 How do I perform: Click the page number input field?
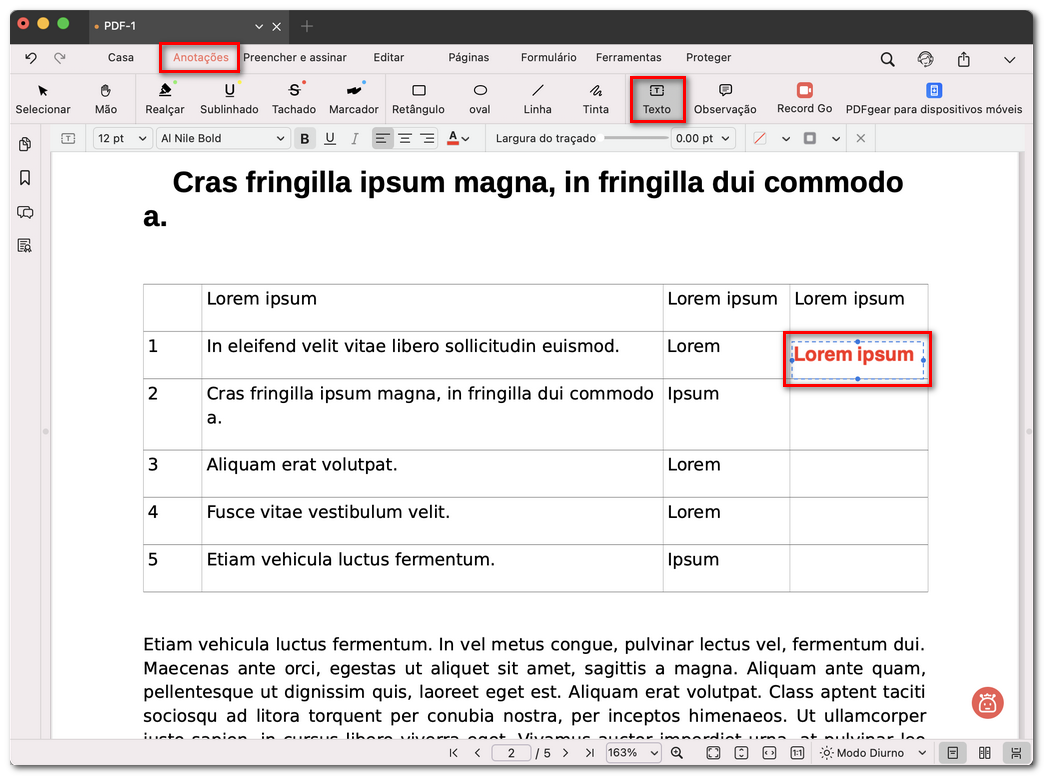(x=512, y=753)
